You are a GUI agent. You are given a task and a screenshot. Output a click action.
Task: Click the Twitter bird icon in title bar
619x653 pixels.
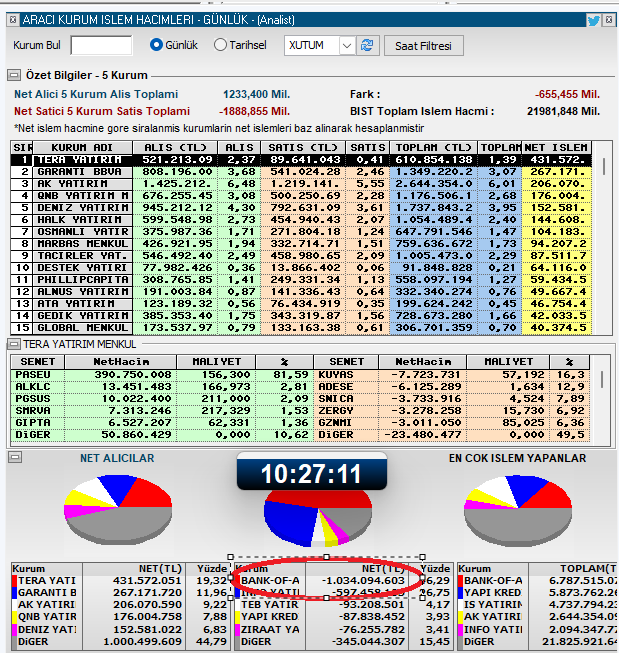pyautogui.click(x=594, y=20)
